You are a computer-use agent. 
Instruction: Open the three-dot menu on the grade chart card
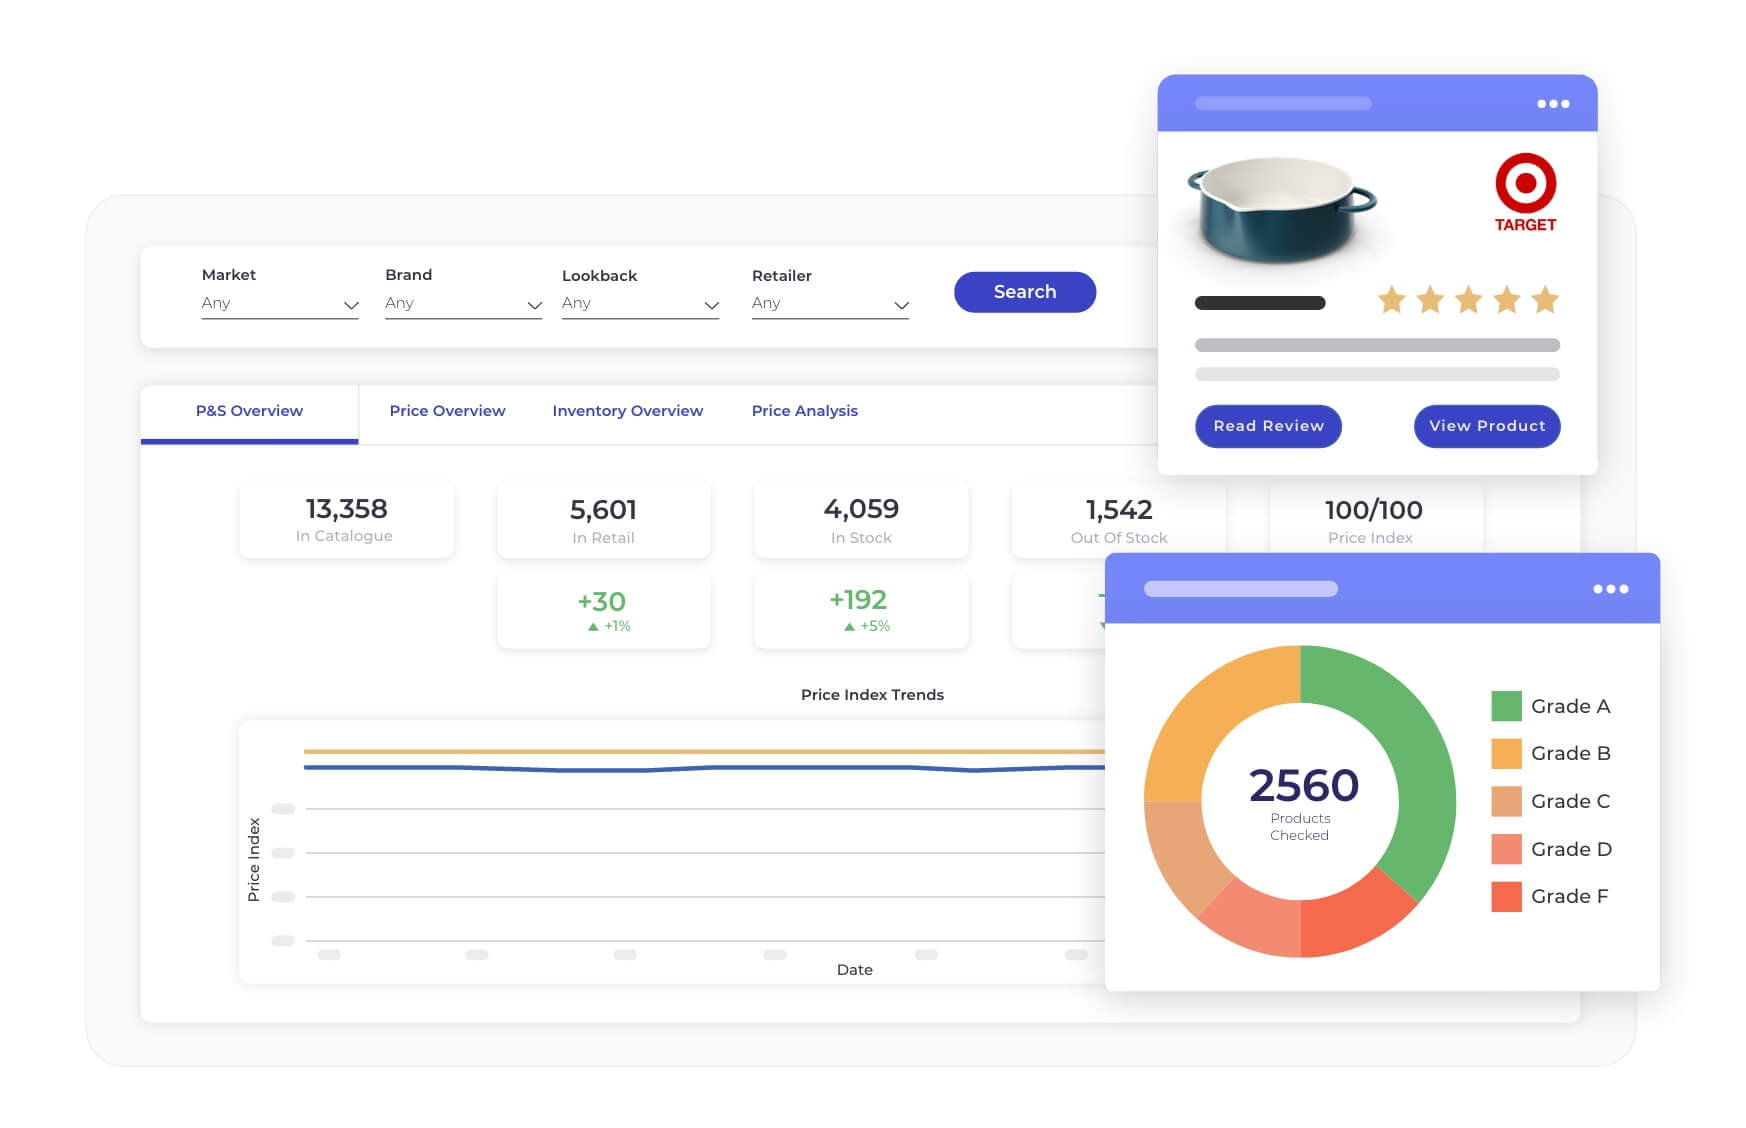tap(1610, 589)
